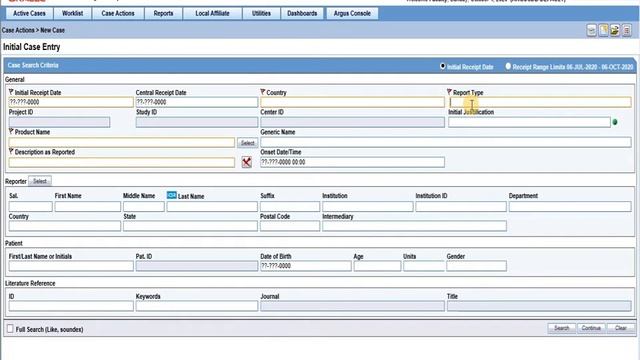Click the reporter Middle Name field
The width and height of the screenshot is (640, 360).
144,207
